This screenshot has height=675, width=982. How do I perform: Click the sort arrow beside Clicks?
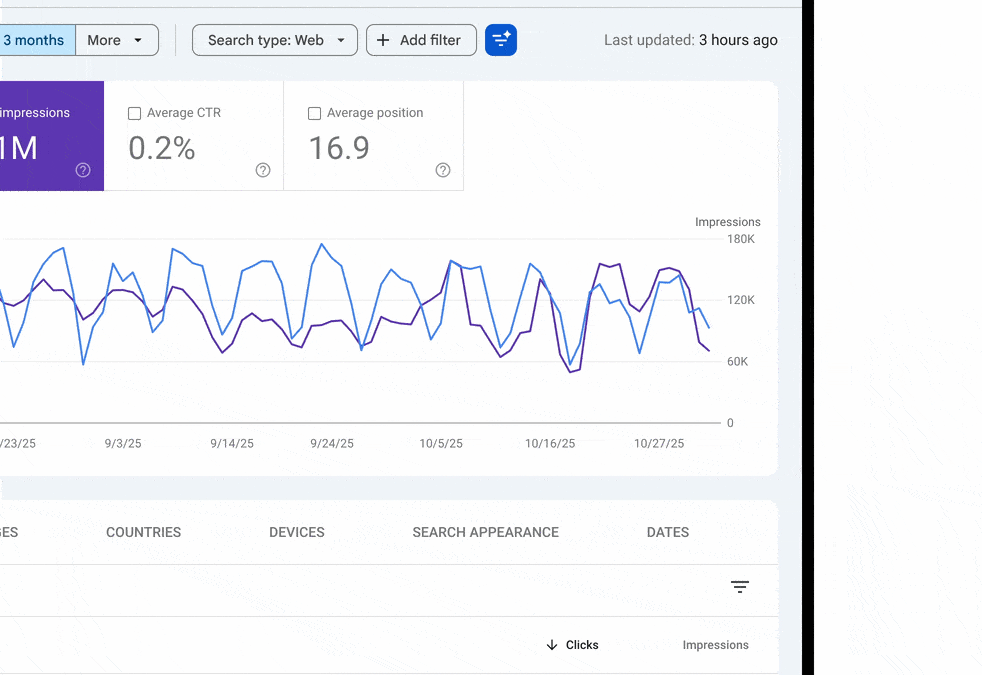pos(551,645)
